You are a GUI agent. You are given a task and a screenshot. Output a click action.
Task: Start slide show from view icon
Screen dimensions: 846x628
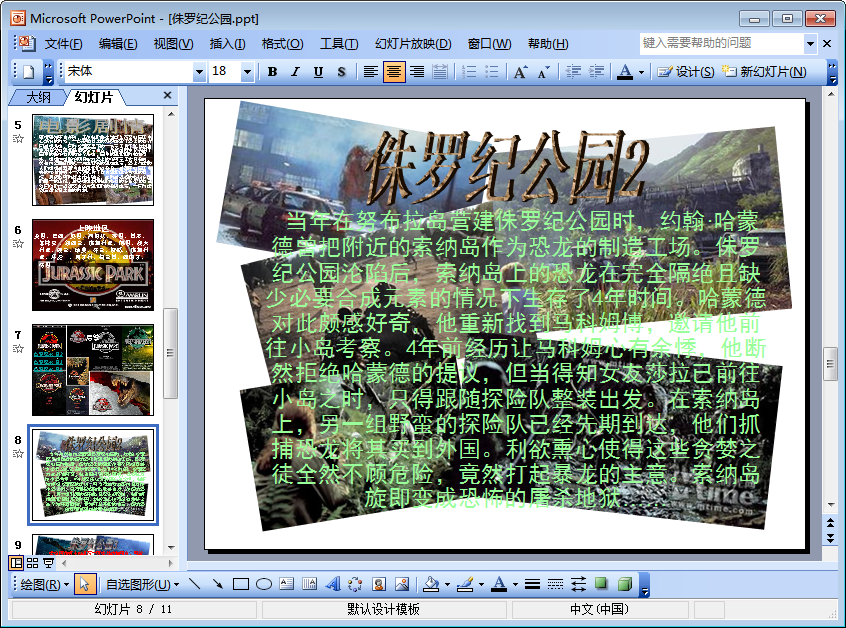click(49, 563)
